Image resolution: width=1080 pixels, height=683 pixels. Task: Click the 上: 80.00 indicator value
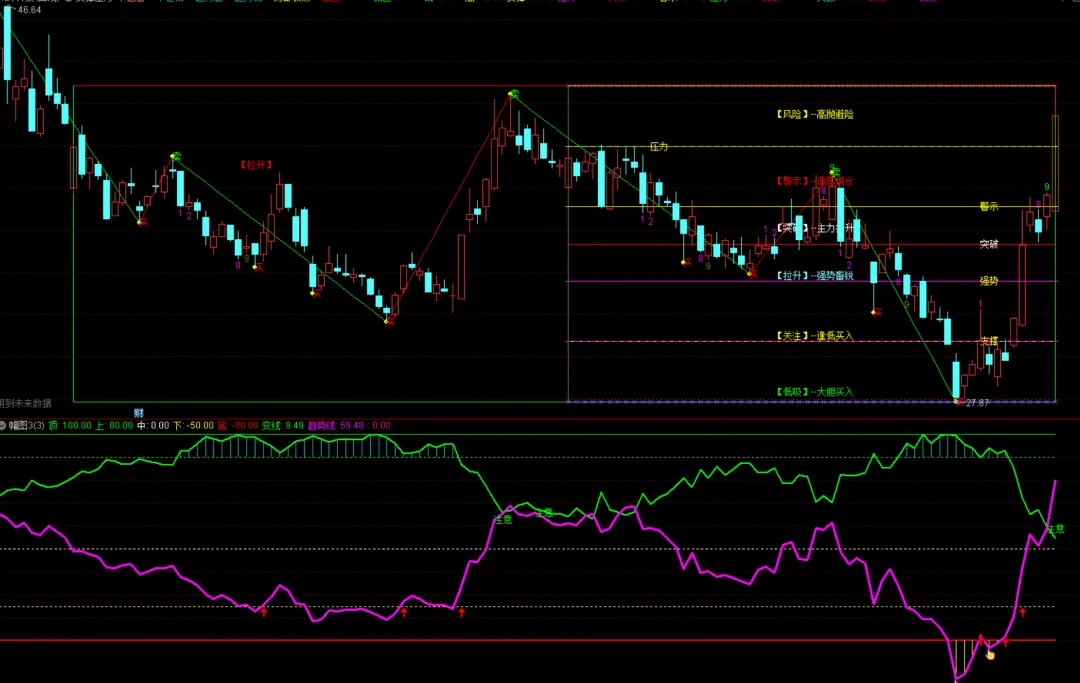pyautogui.click(x=114, y=425)
